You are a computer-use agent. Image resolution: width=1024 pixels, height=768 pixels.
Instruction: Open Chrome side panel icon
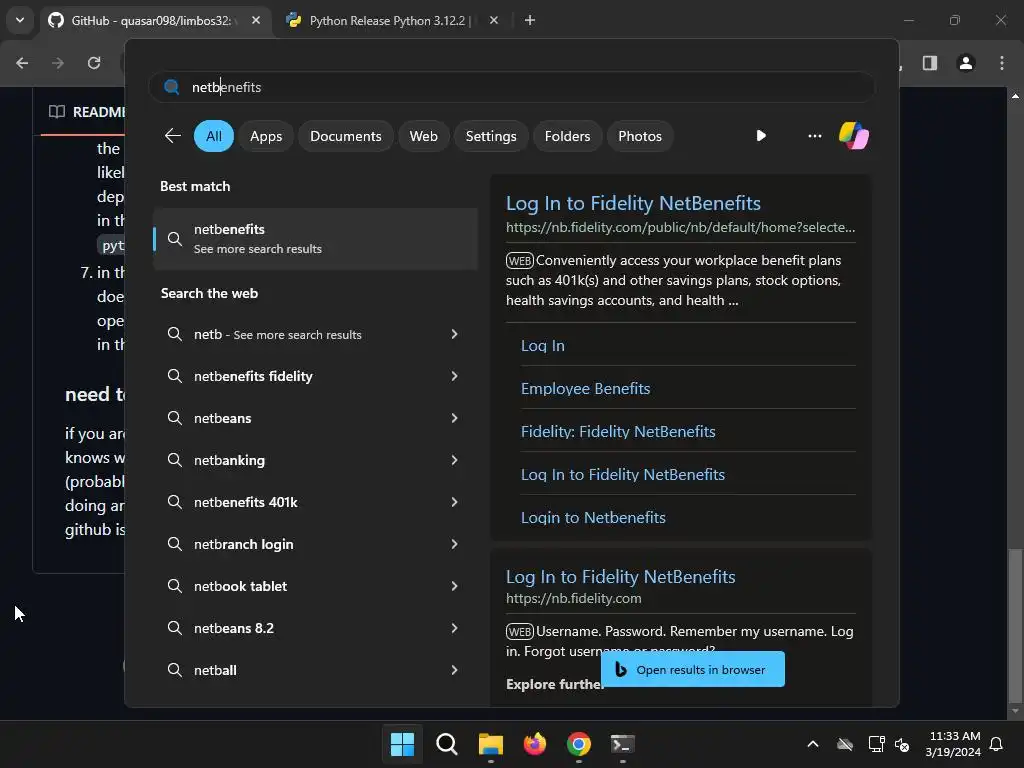click(x=930, y=63)
